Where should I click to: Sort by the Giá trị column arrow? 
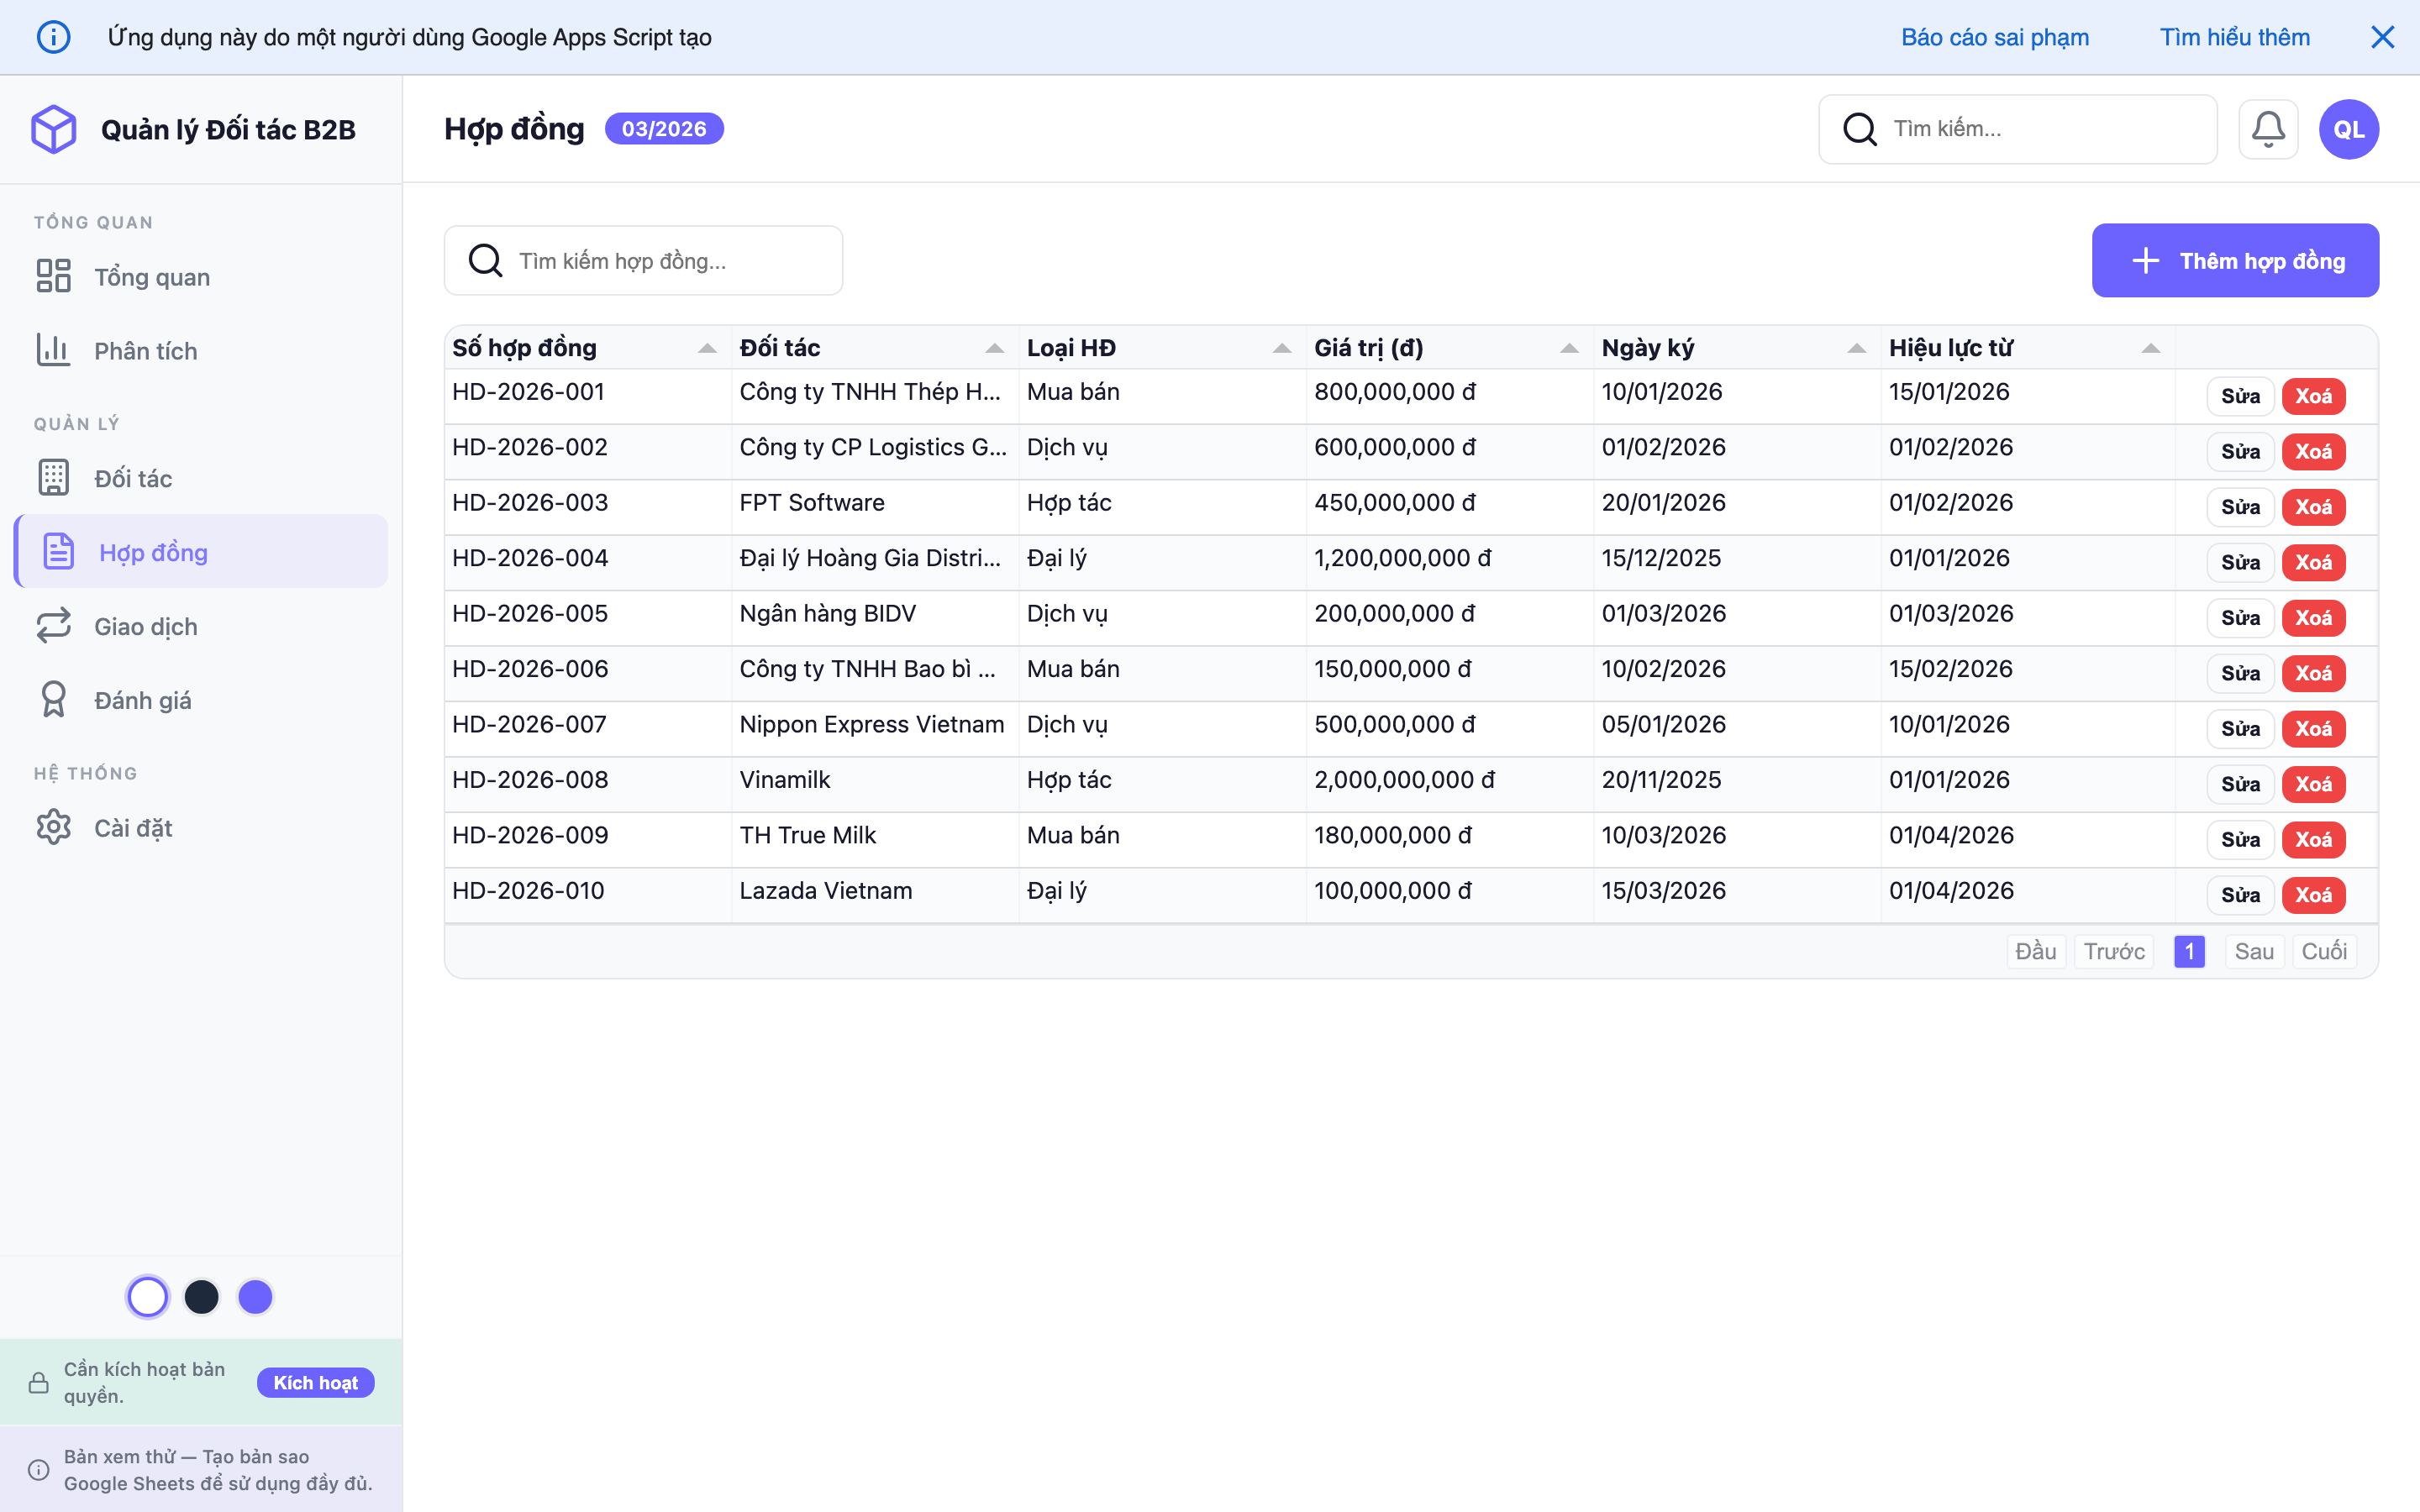coord(1569,347)
